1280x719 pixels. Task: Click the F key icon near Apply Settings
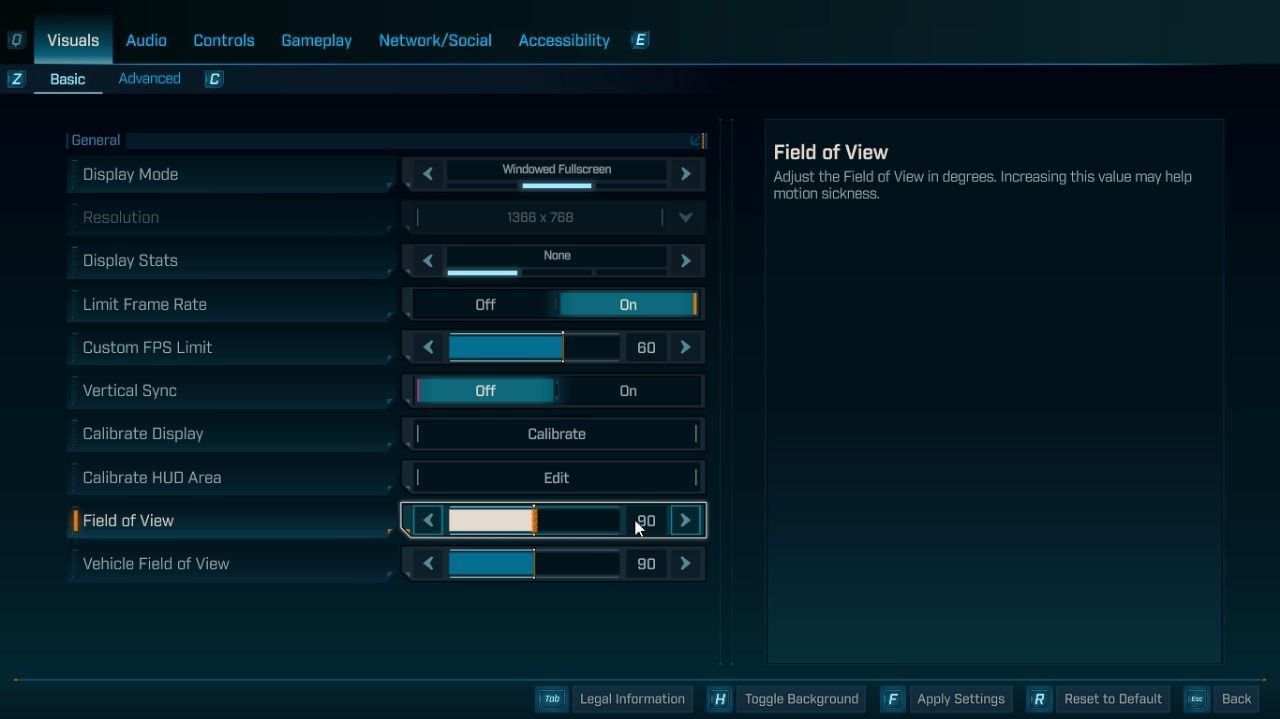point(891,699)
